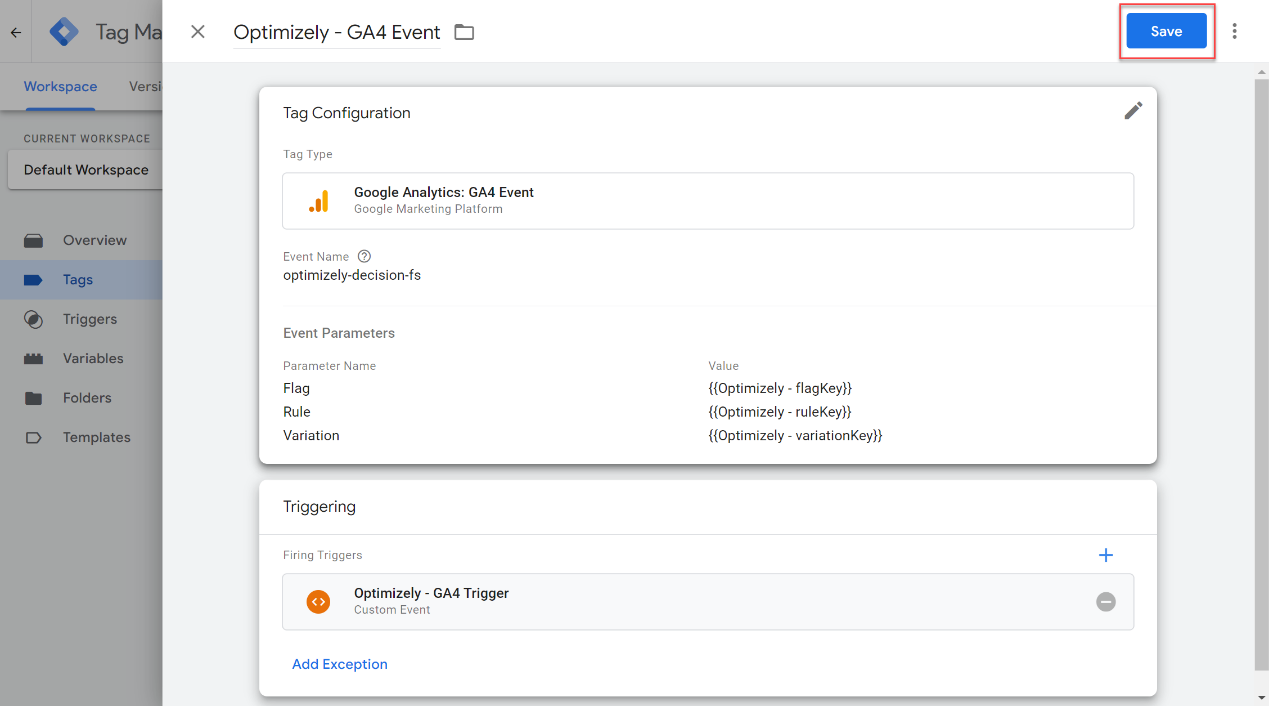The image size is (1269, 706).
Task: Click the Tags label icon in sidebar
Action: tap(34, 280)
